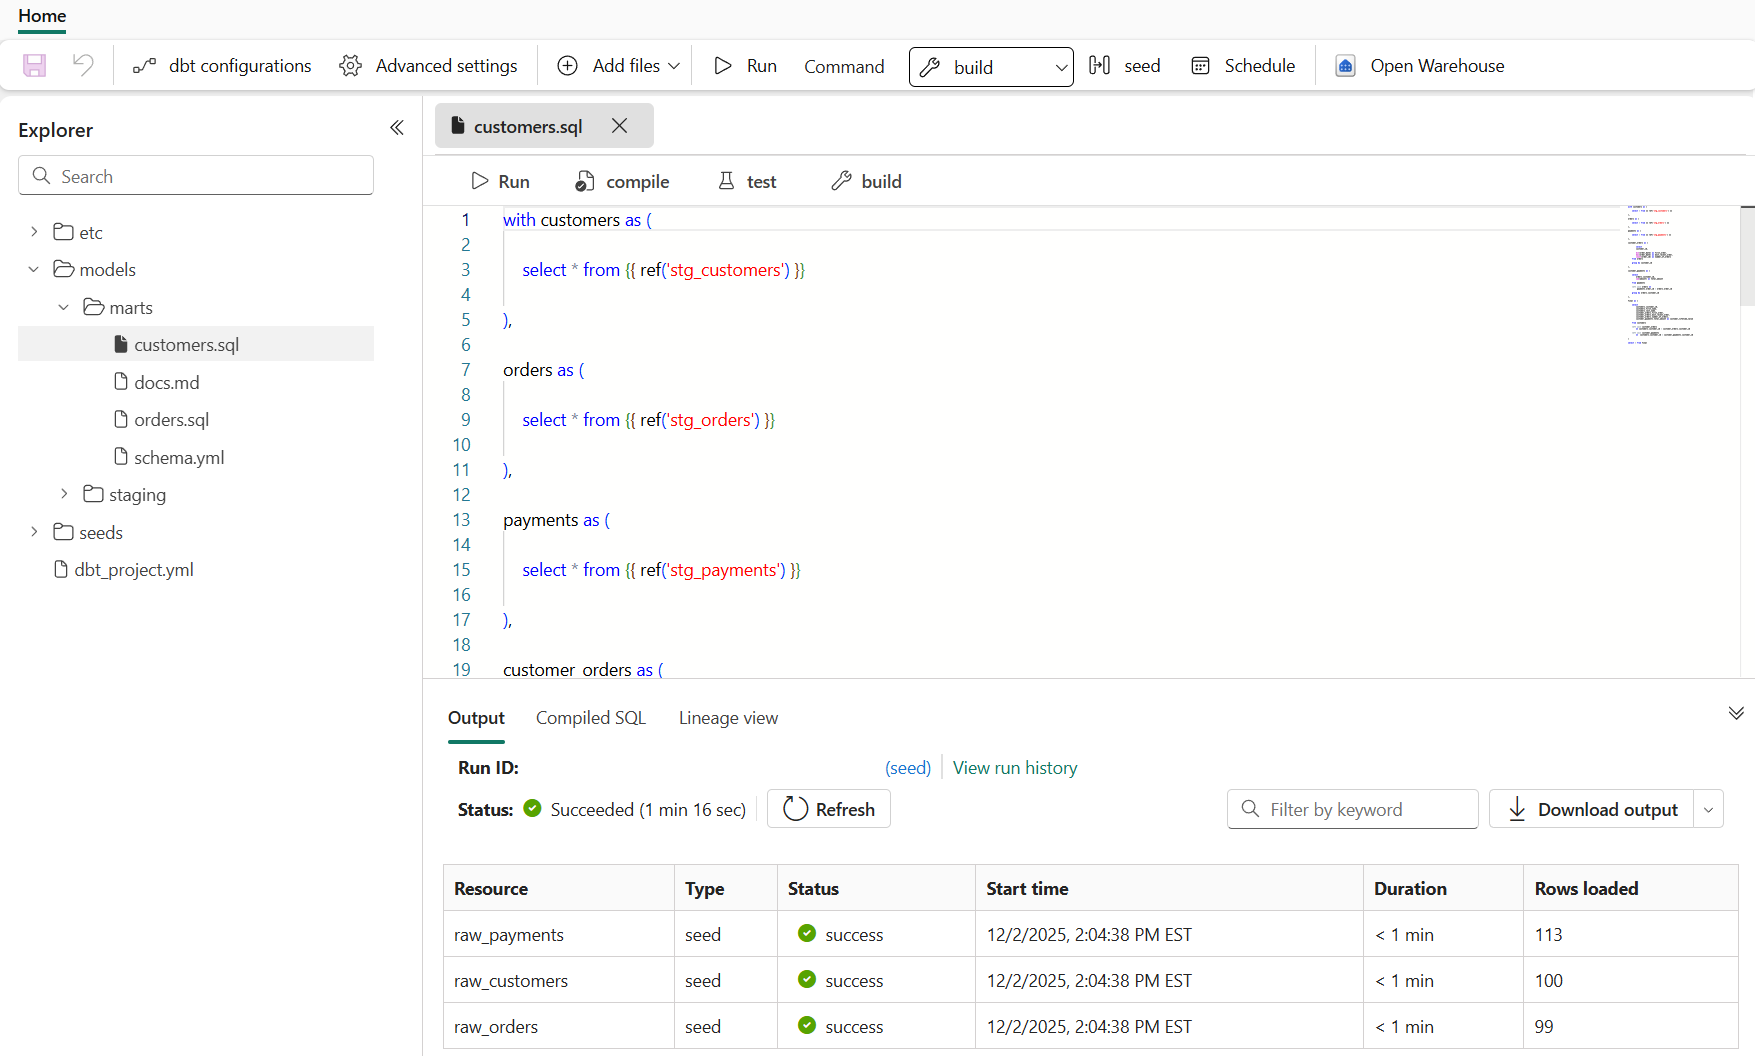Click the etc folder icon
Image resolution: width=1755 pixels, height=1056 pixels.
(64, 232)
